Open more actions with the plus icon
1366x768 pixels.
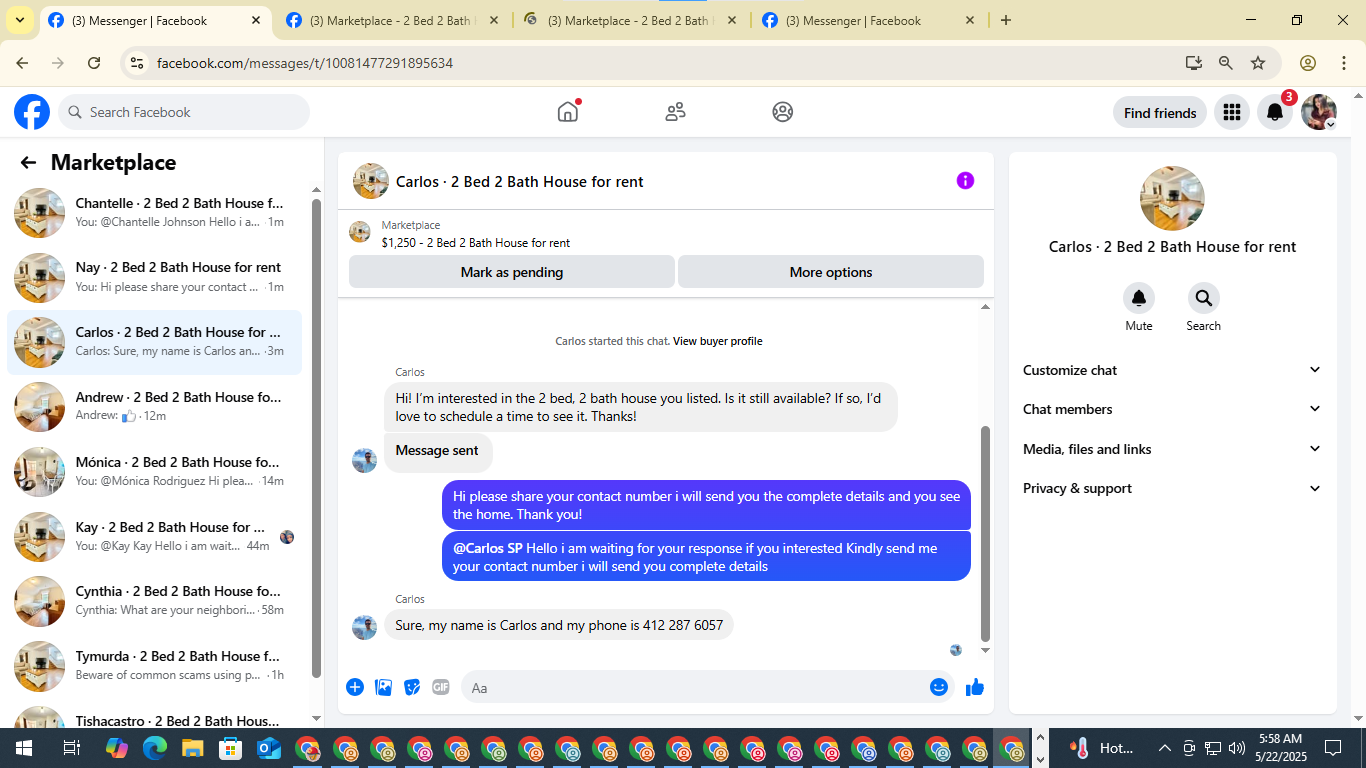(x=355, y=687)
